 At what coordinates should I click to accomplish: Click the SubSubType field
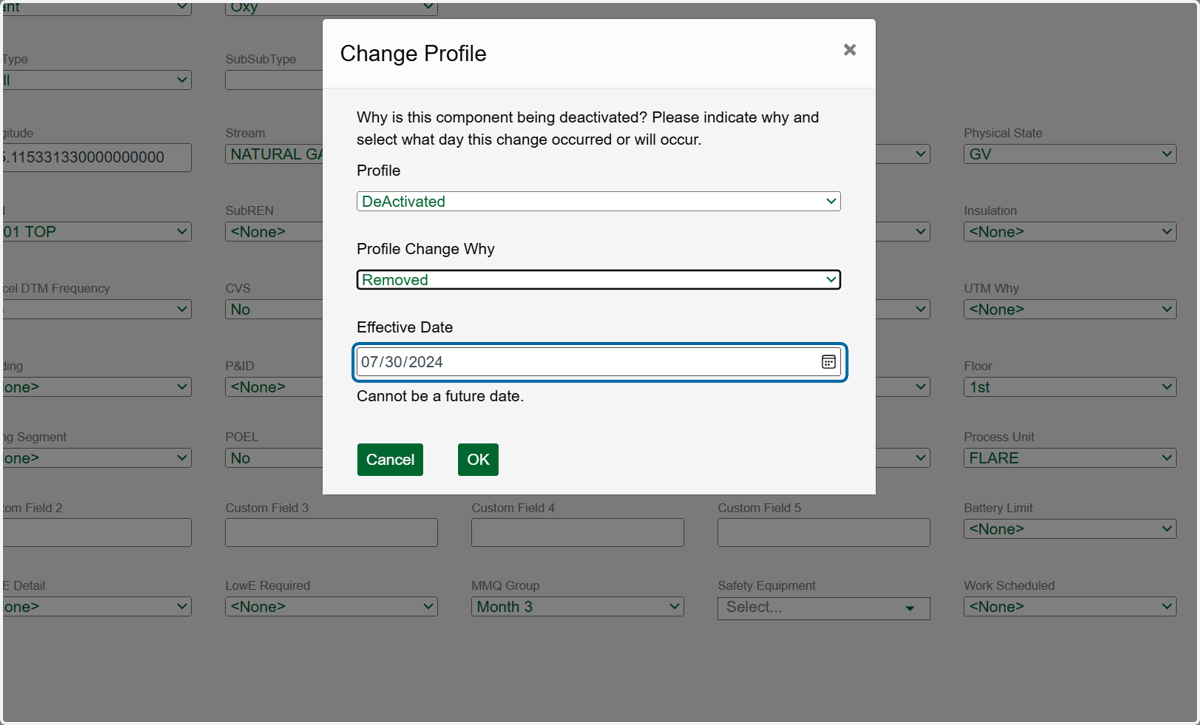(275, 79)
